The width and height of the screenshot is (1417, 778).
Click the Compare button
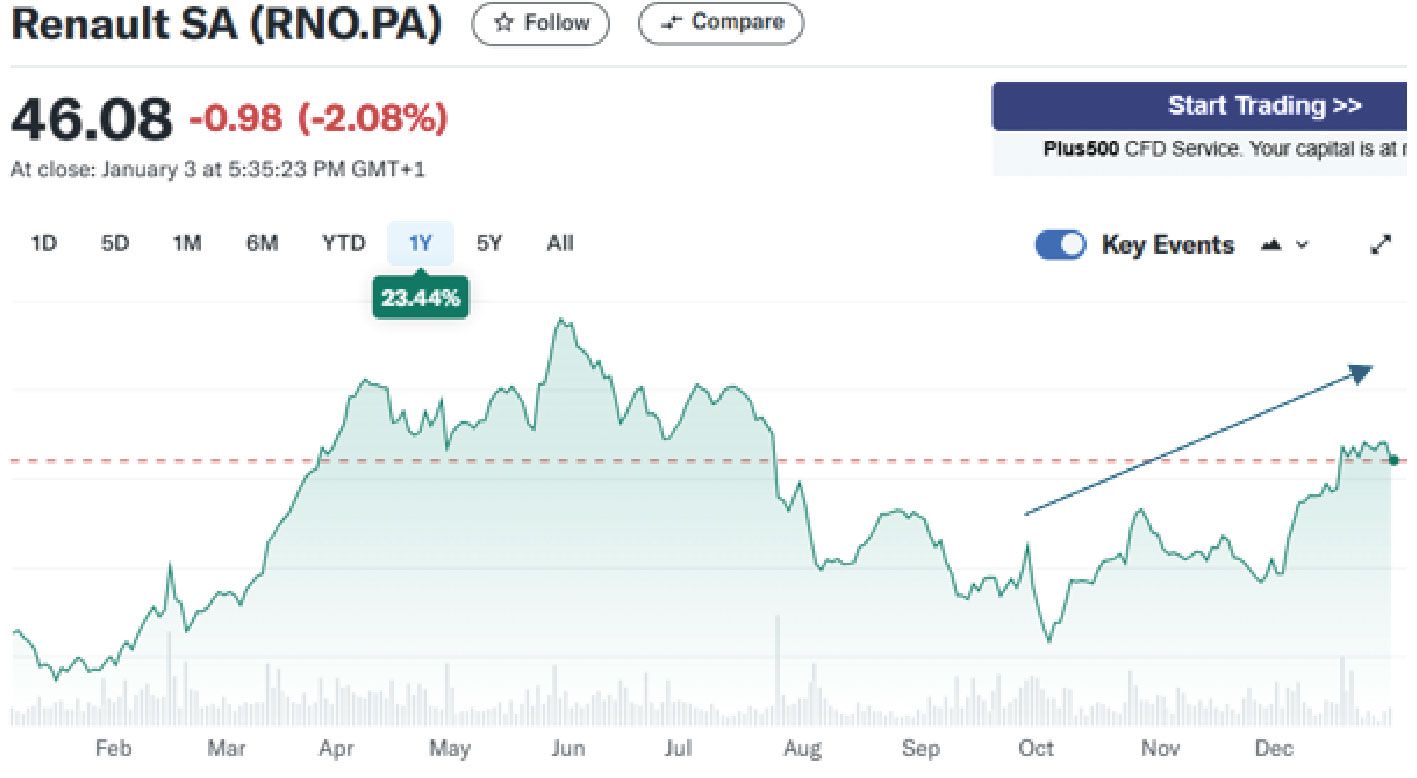(x=720, y=23)
